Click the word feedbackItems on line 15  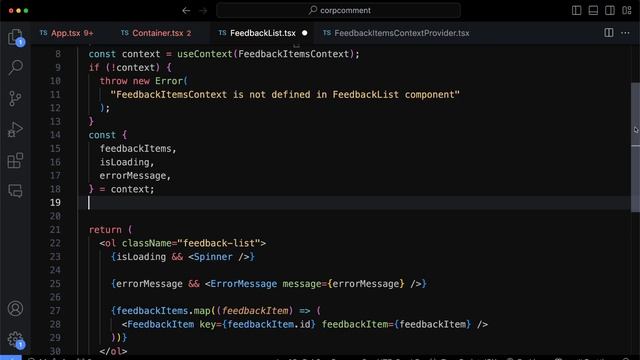(136, 149)
